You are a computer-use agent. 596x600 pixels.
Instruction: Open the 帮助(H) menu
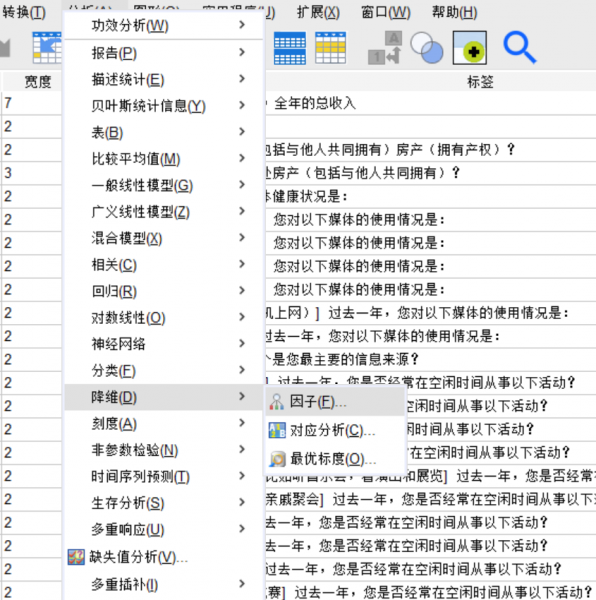point(454,13)
